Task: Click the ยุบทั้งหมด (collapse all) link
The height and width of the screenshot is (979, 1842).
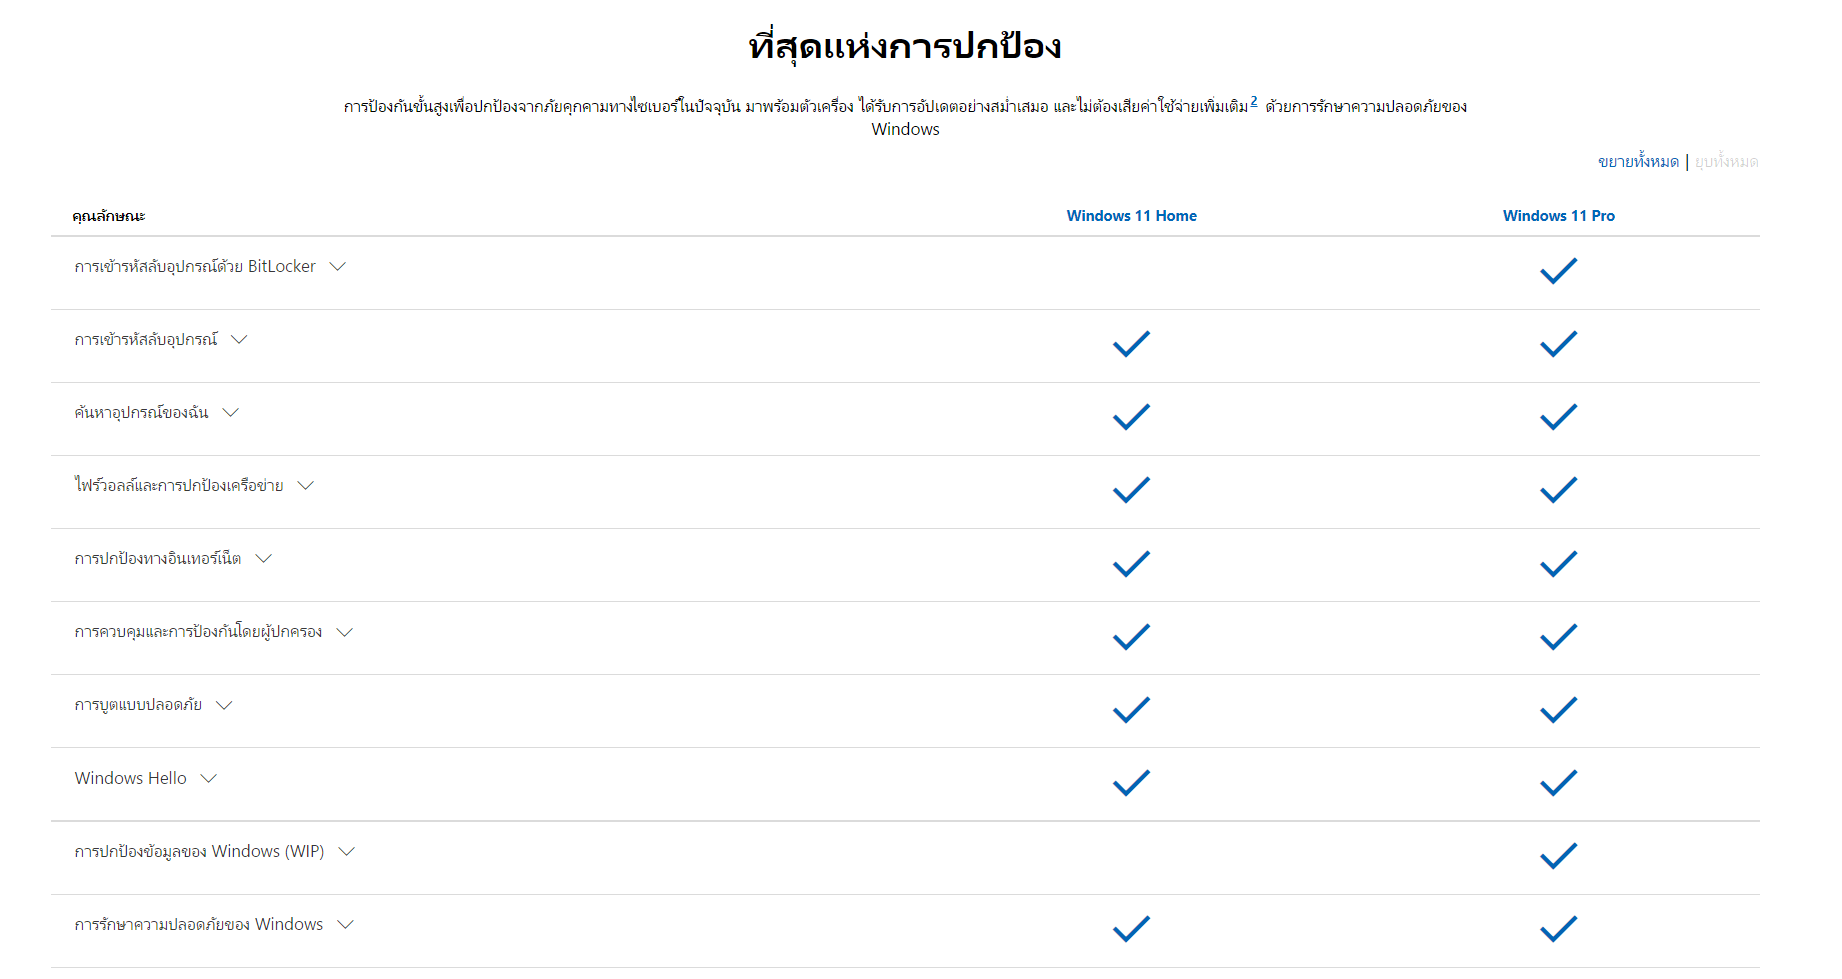Action: pyautogui.click(x=1726, y=162)
